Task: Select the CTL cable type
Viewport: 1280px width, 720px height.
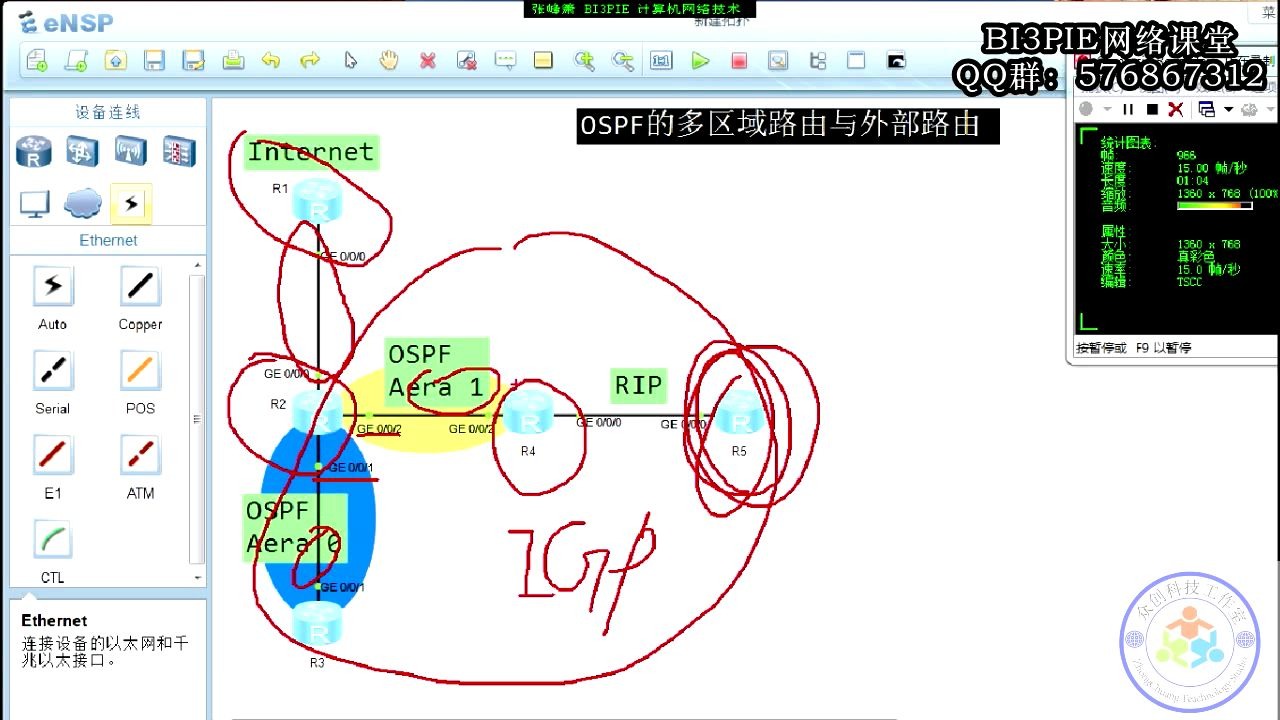Action: click(x=53, y=539)
